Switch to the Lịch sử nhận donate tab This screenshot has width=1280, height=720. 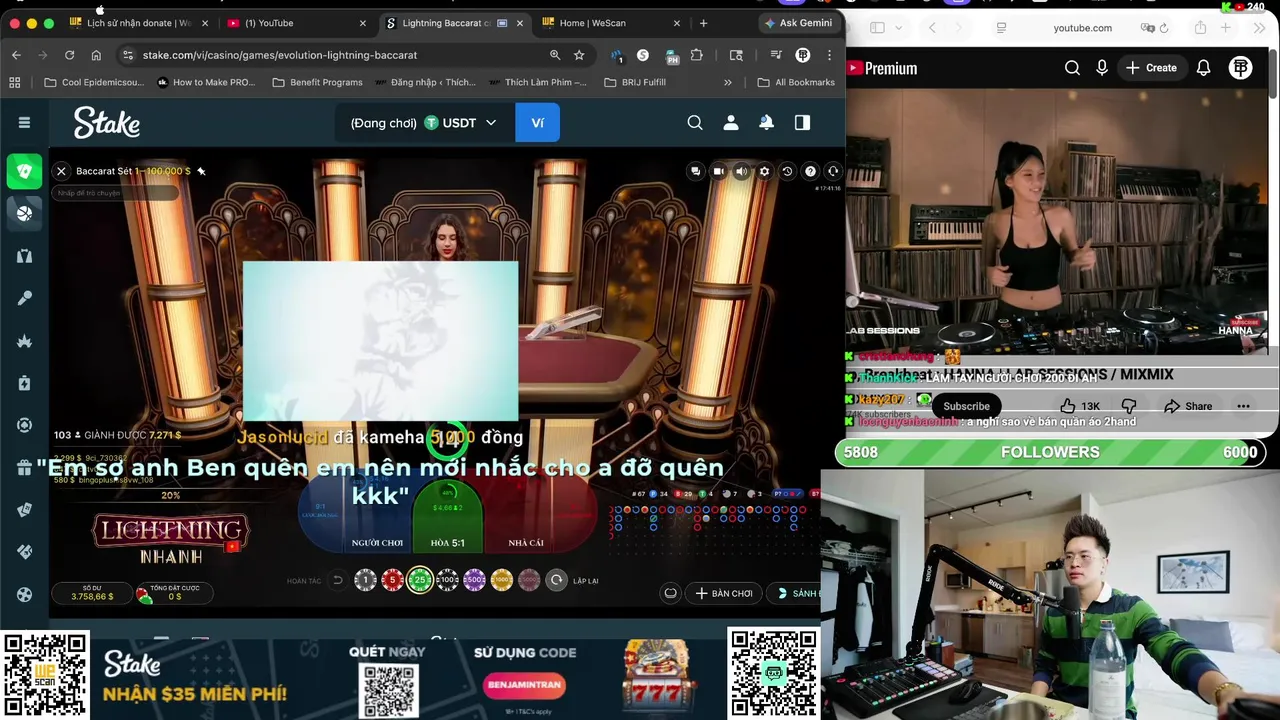138,23
